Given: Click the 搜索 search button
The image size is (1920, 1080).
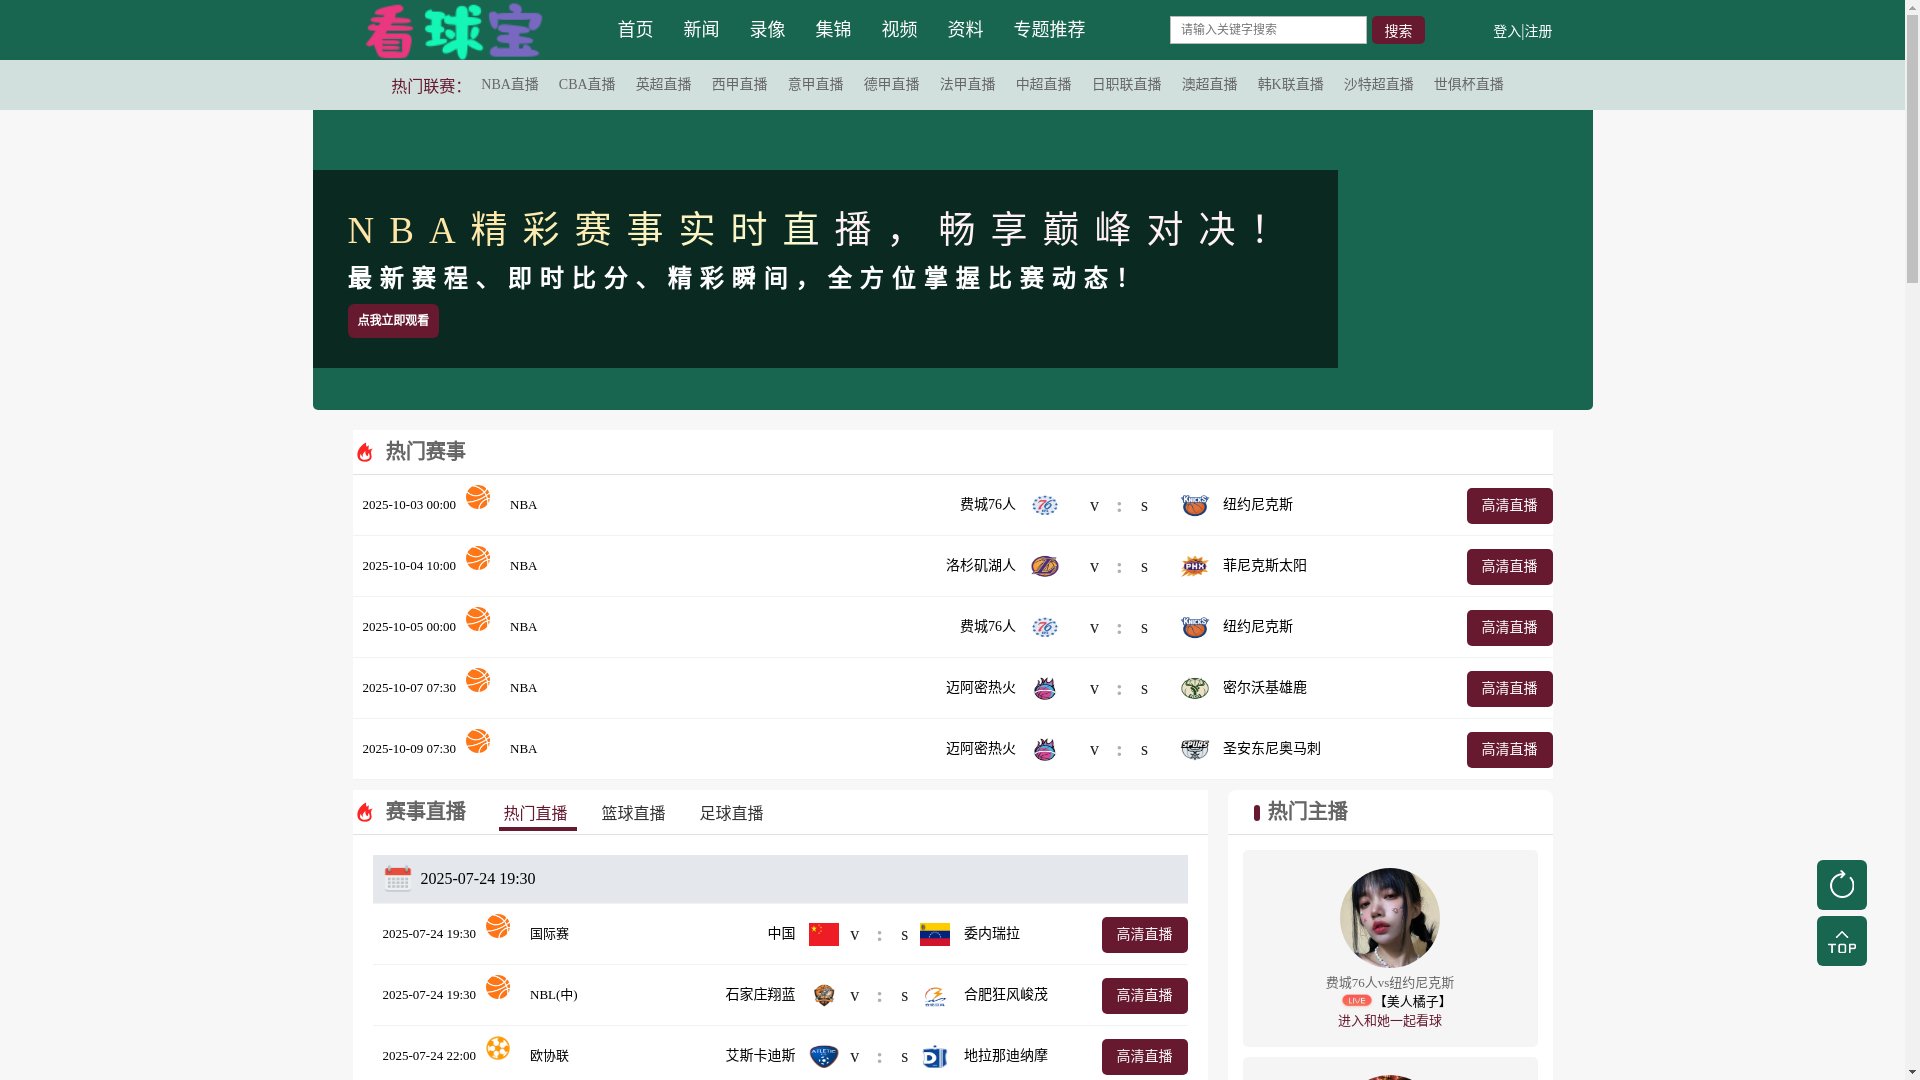Looking at the screenshot, I should coord(1398,30).
